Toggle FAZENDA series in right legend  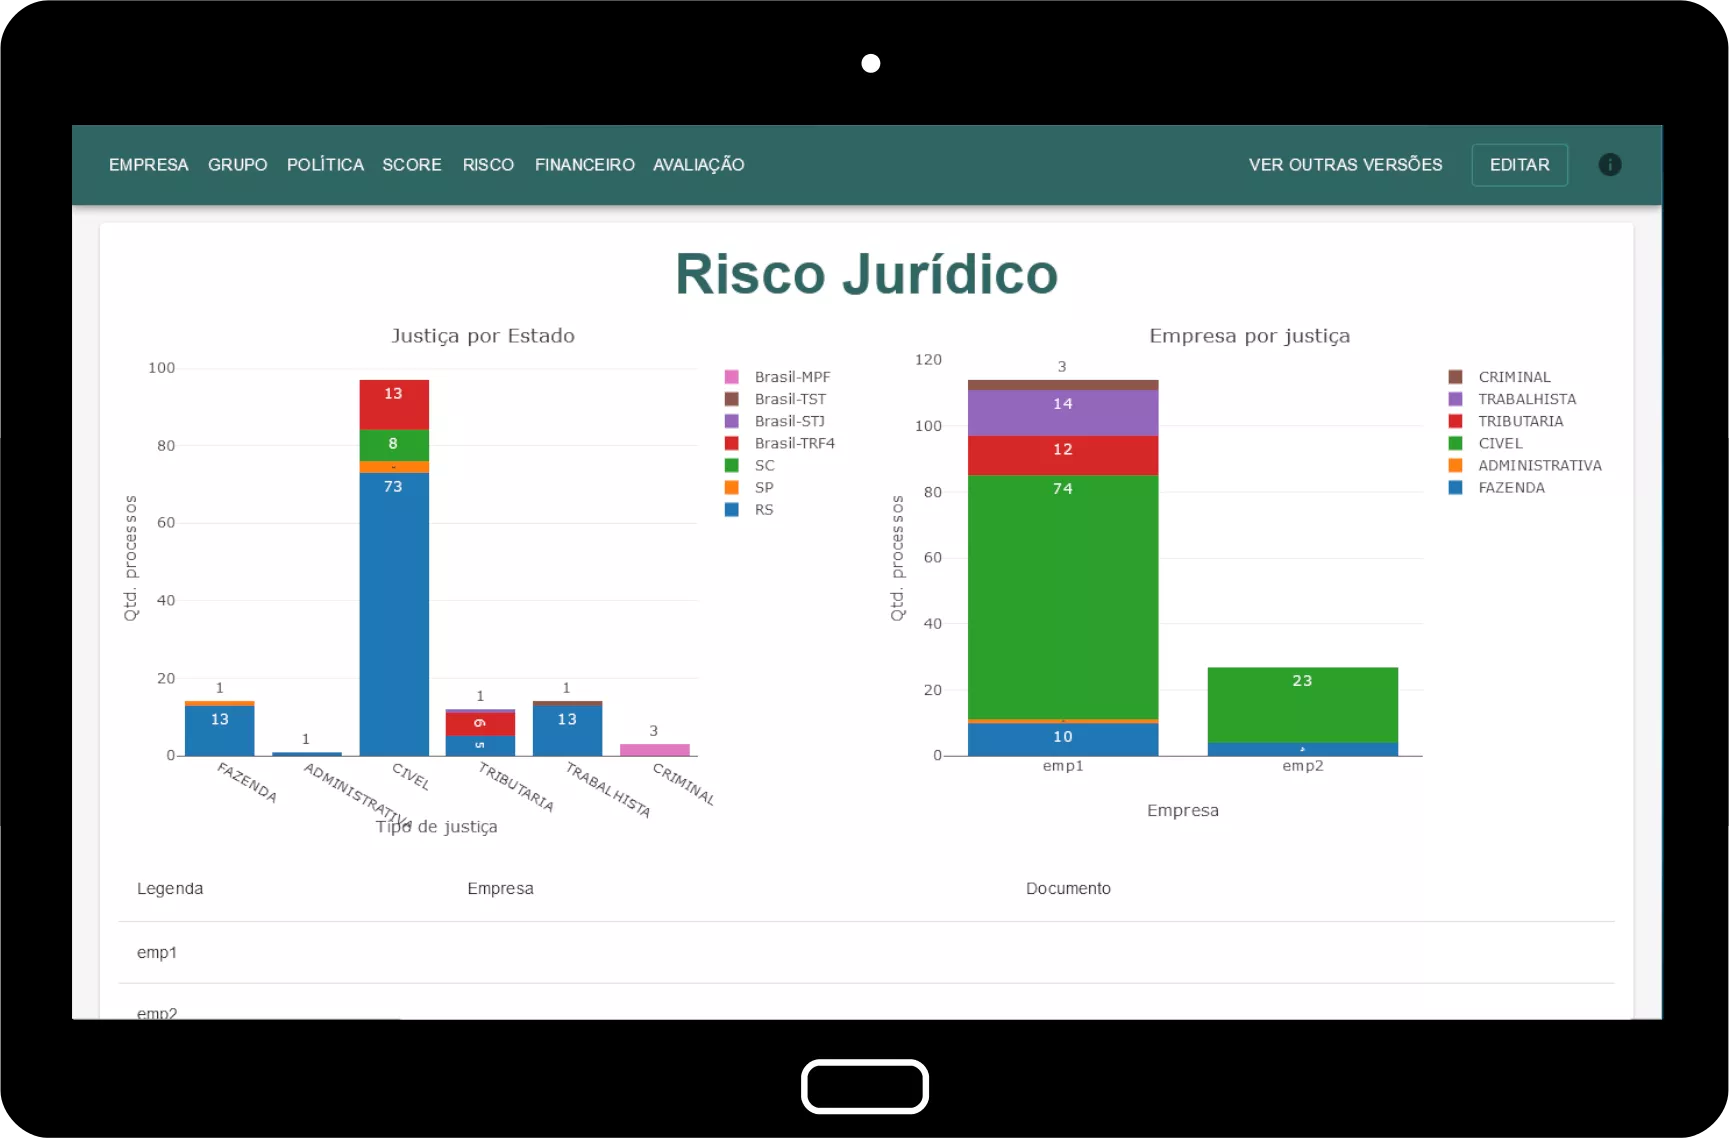(1497, 487)
